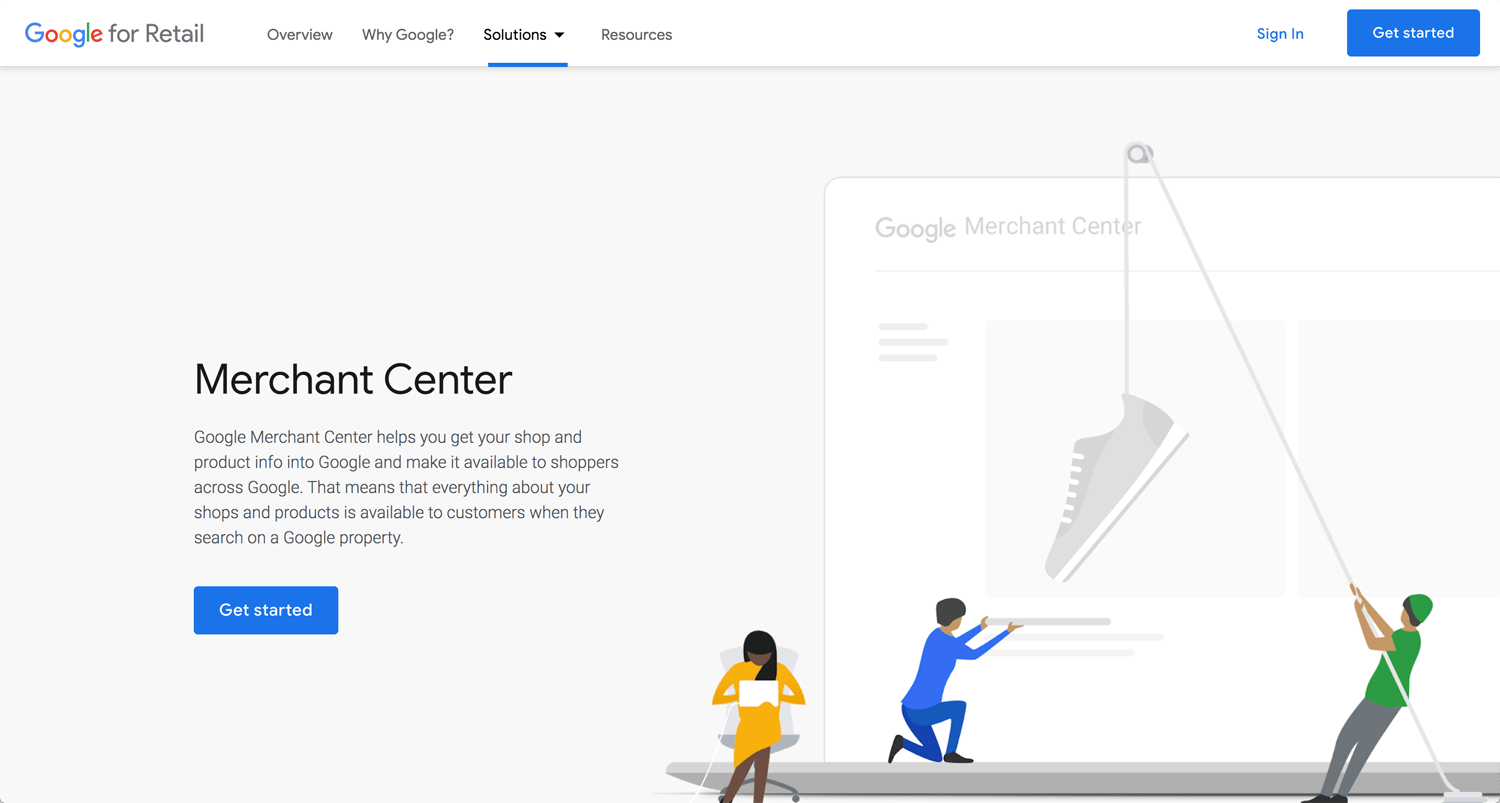Open the Google for Retail logo link
1500x803 pixels.
tap(114, 34)
